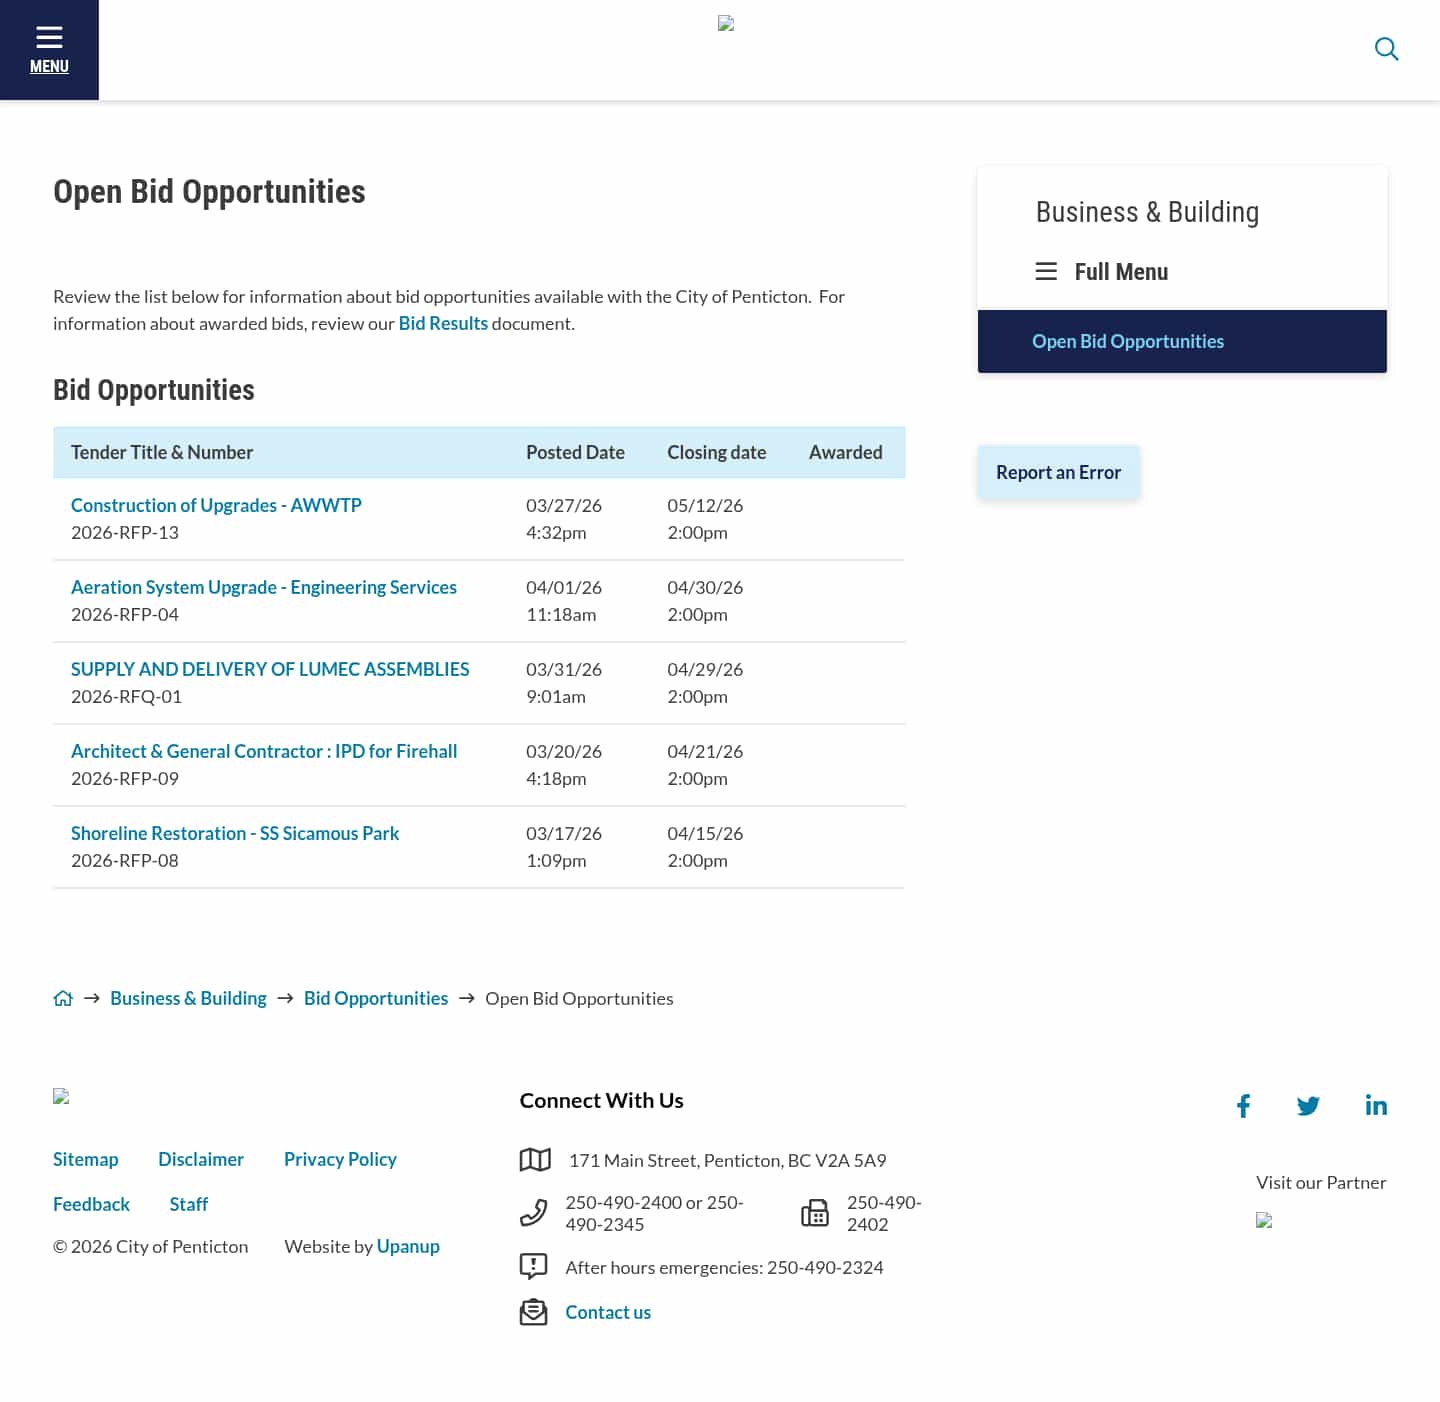Open Facebook via its footer icon

pyautogui.click(x=1243, y=1105)
